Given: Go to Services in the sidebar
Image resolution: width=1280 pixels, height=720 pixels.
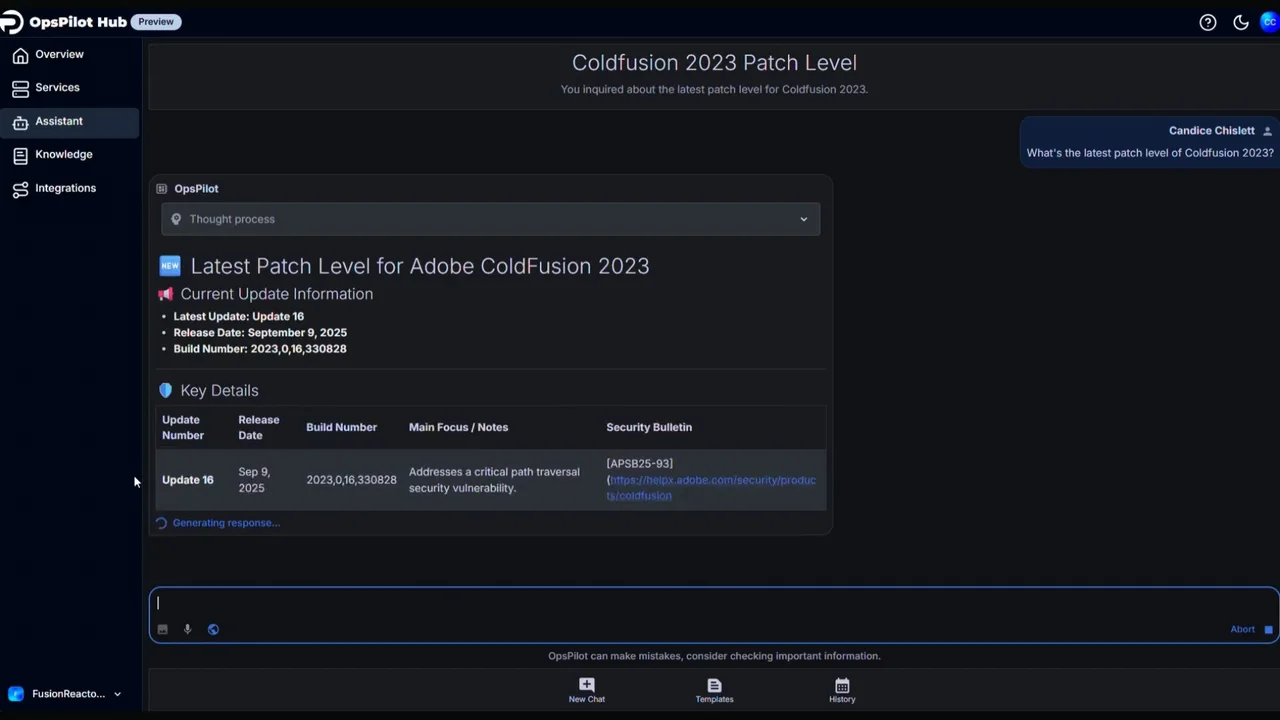Looking at the screenshot, I should [x=57, y=88].
